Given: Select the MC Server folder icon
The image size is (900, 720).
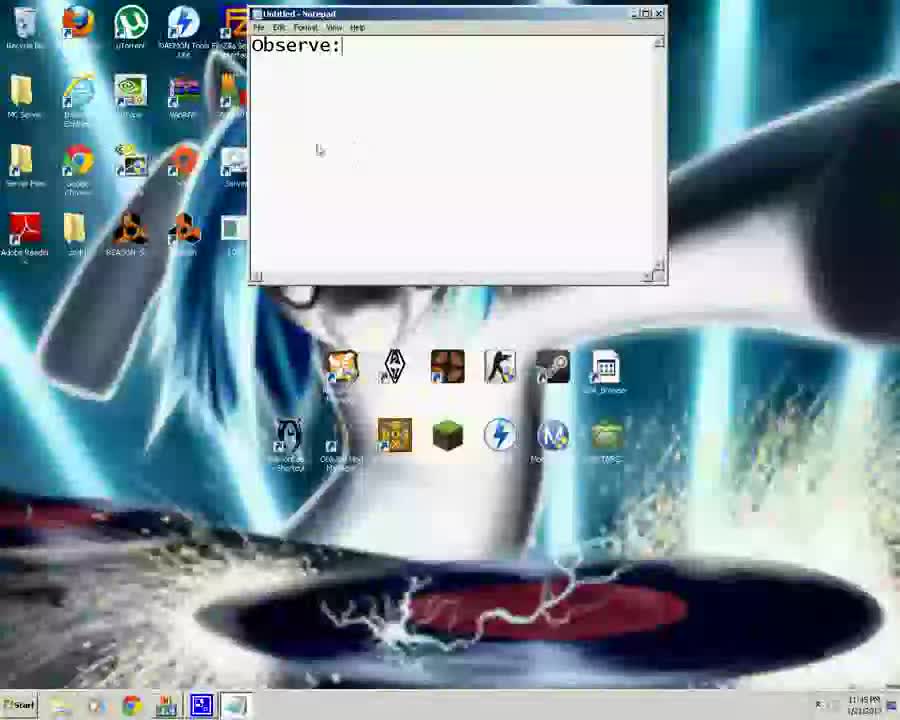Looking at the screenshot, I should click(x=23, y=93).
